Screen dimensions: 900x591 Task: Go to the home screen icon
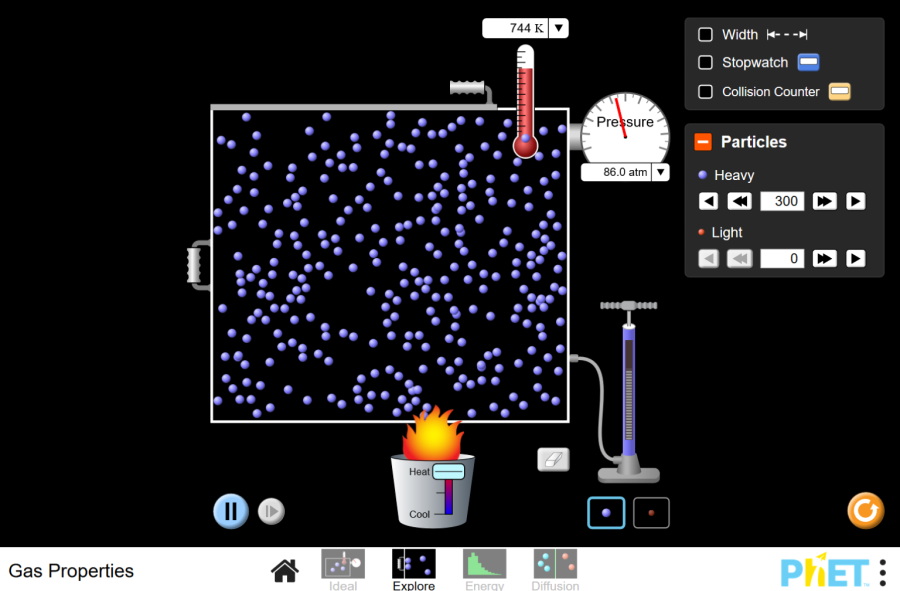coord(285,571)
